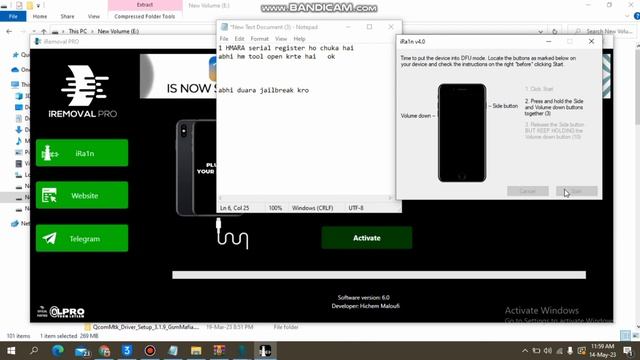This screenshot has width=640, height=360.
Task: Click the Activate button
Action: [x=367, y=238]
